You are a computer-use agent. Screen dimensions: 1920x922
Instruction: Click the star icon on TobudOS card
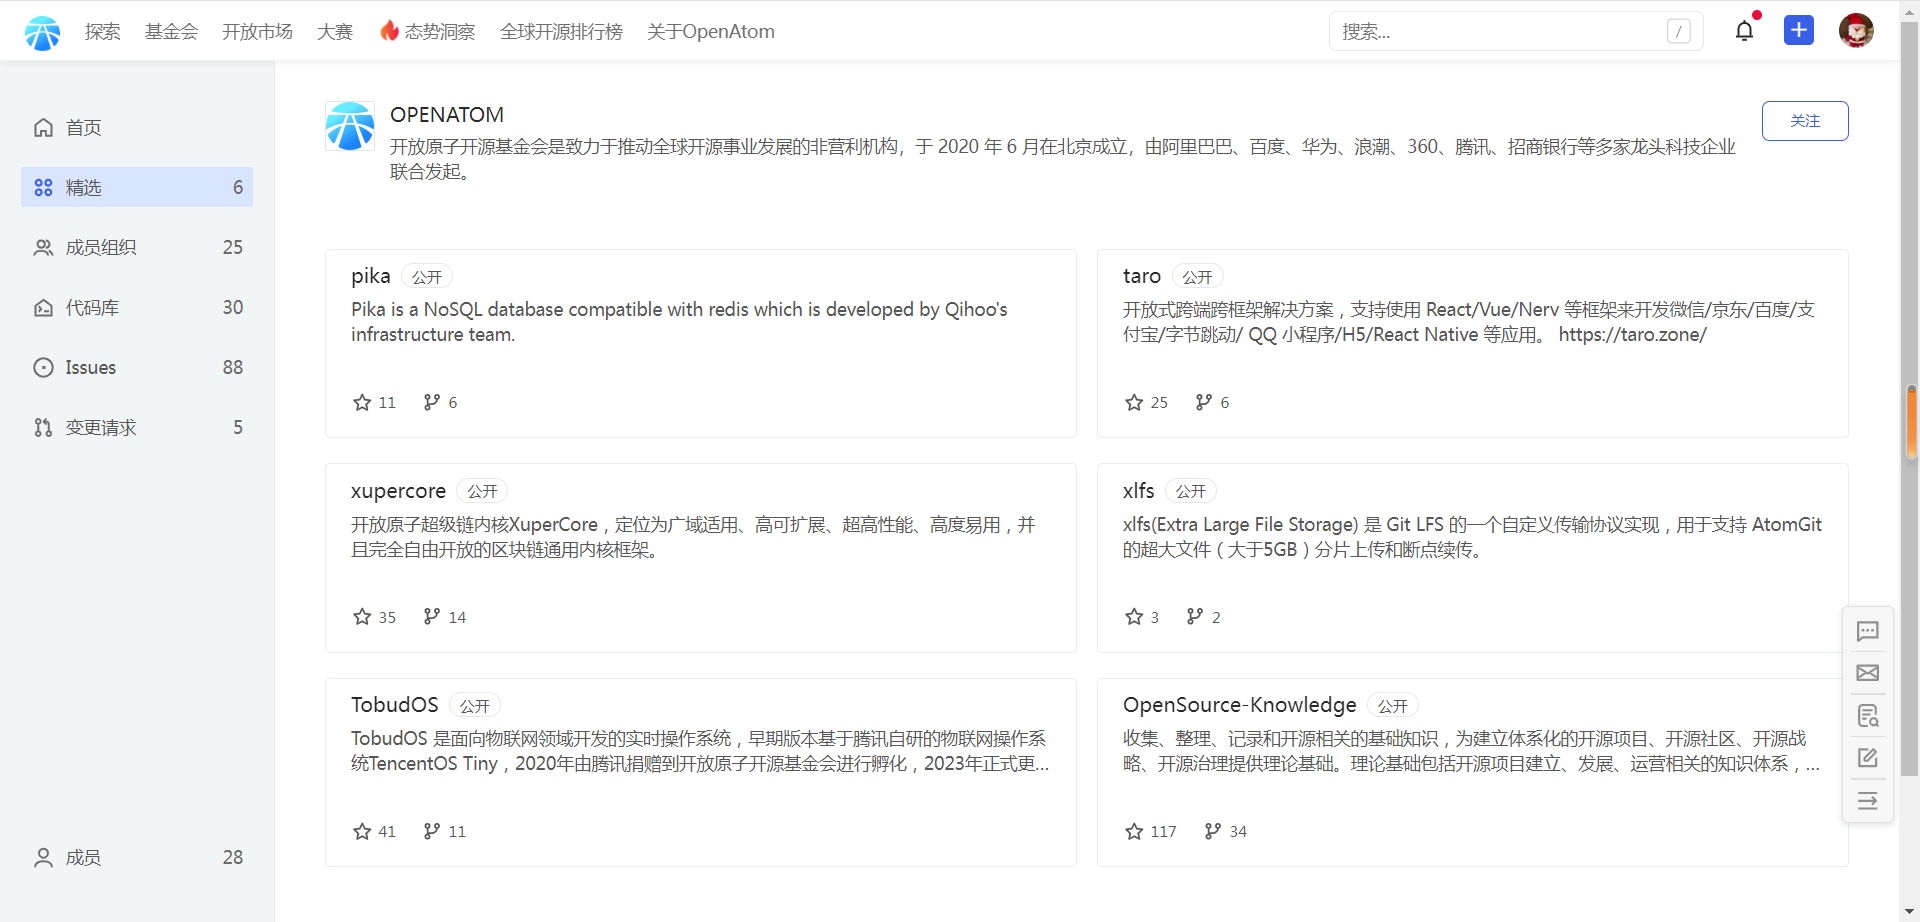[362, 831]
